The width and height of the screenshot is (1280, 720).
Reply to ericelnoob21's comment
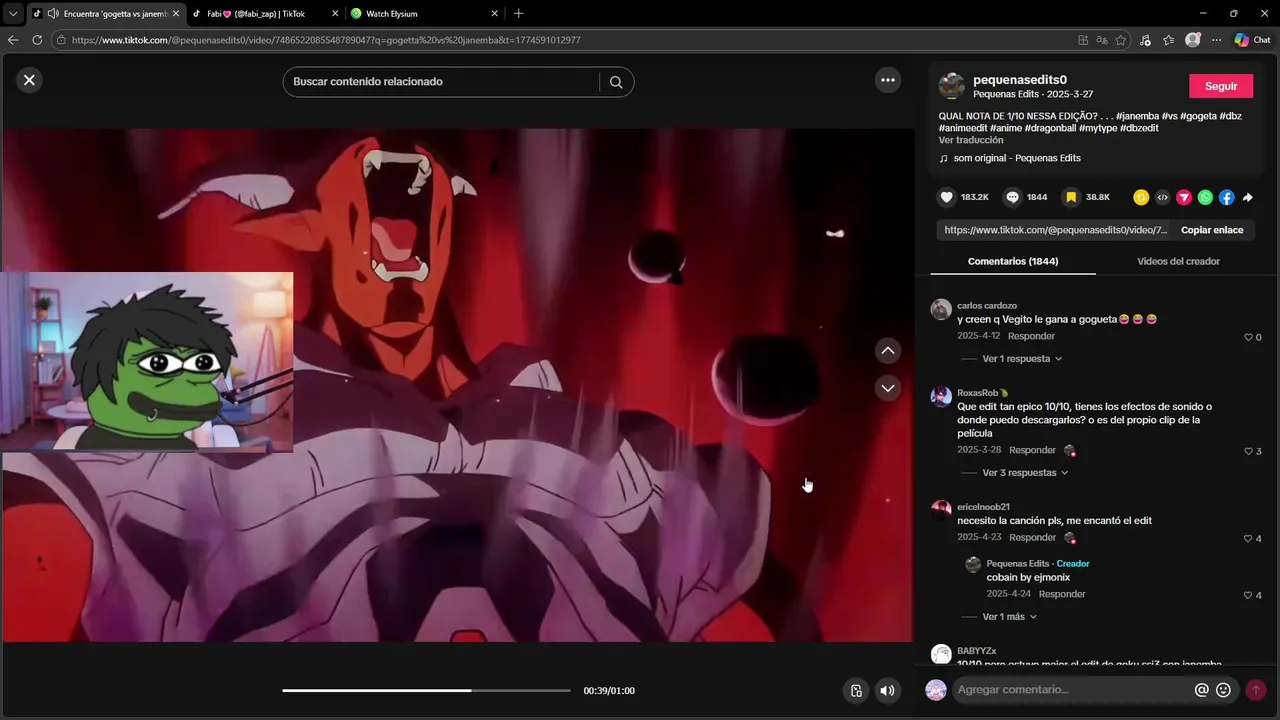[x=1032, y=537]
